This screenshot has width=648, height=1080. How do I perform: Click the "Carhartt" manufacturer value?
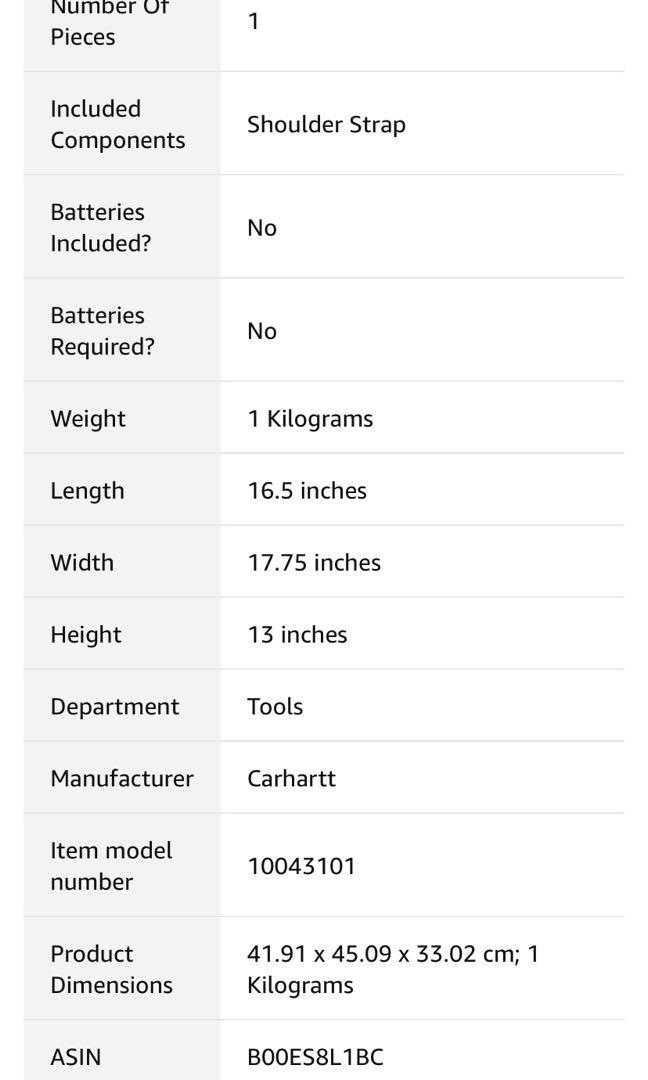point(291,778)
